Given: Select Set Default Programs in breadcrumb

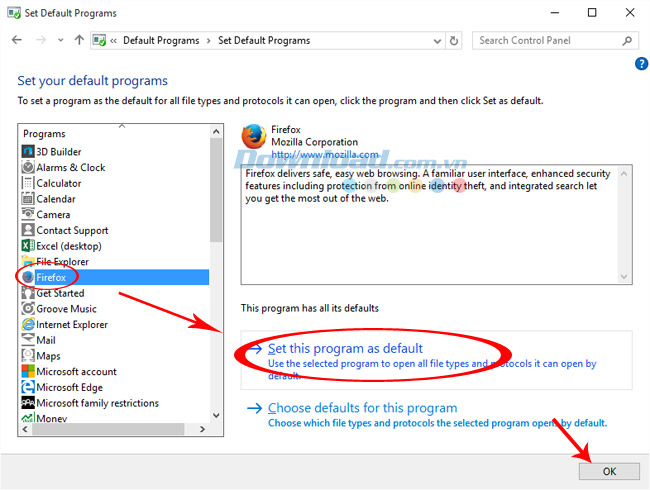Looking at the screenshot, I should (264, 41).
